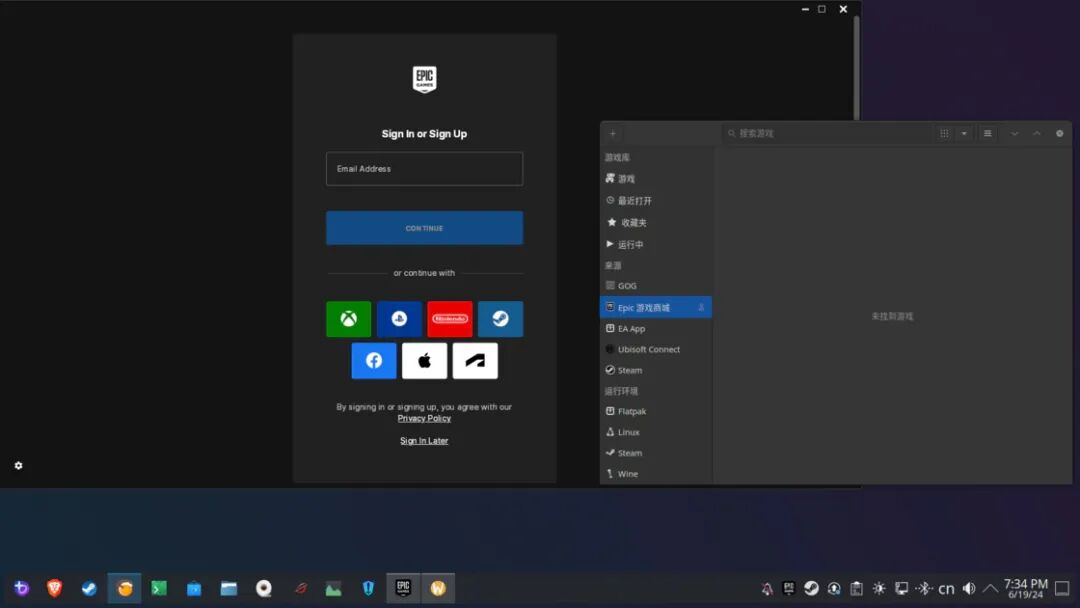Viewport: 1080px width, 608px height.
Task: Open the terminal from the taskbar
Action: click(159, 588)
